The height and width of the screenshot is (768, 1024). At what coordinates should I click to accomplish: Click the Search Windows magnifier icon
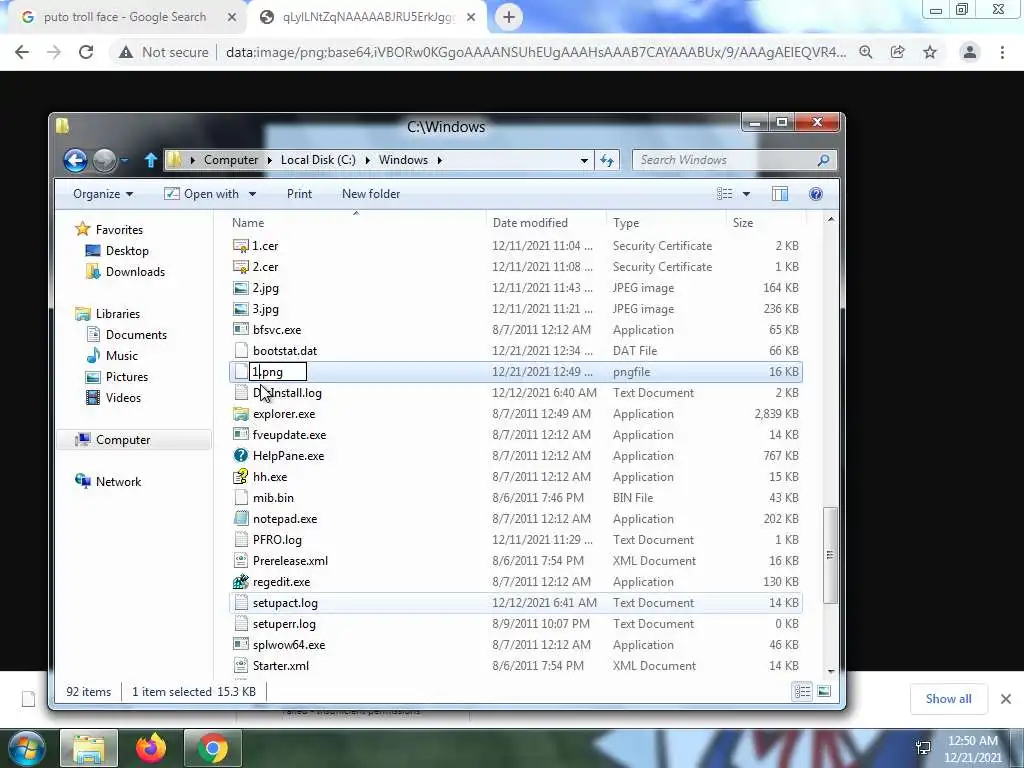pos(823,160)
